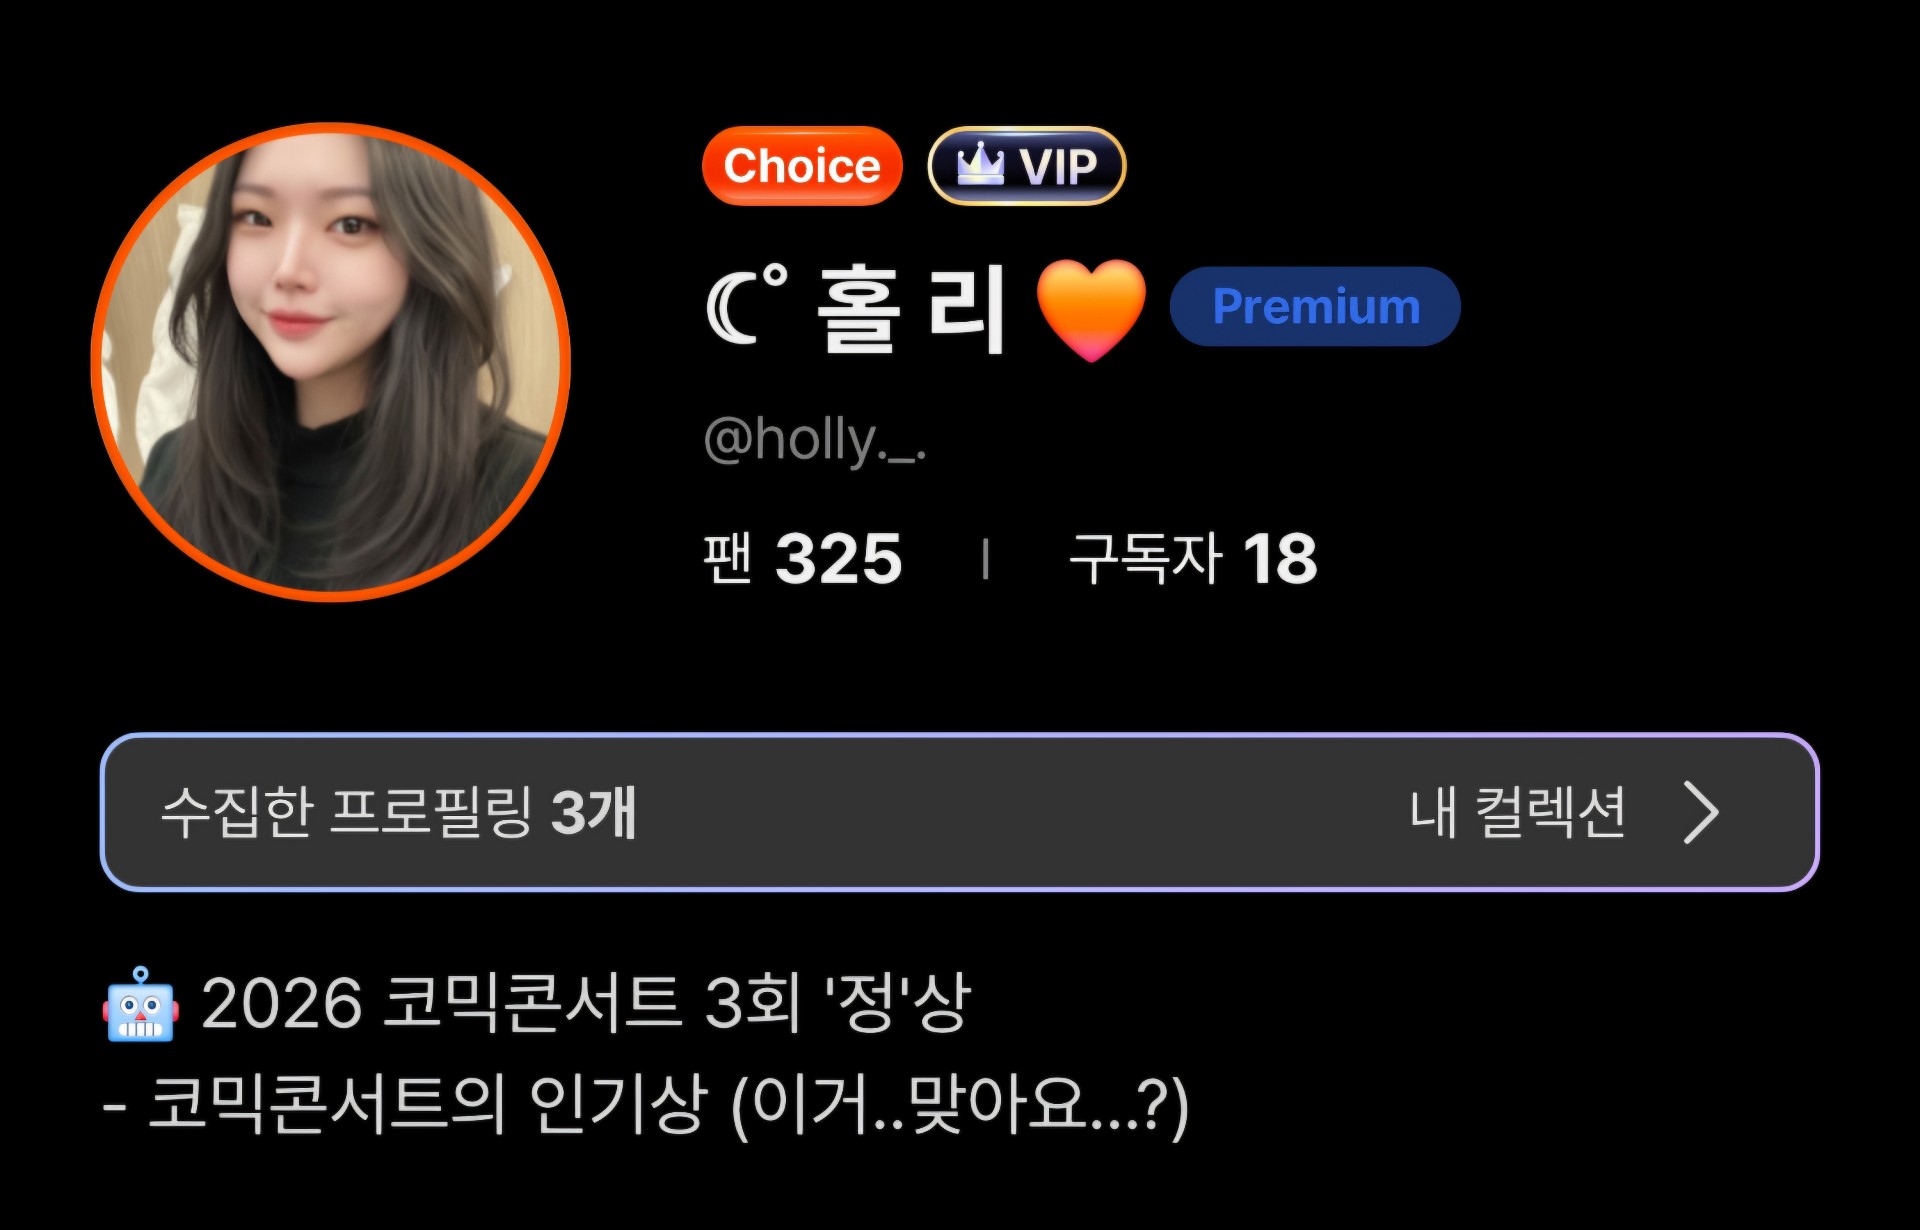Tap the VIP badge
1920x1230 pixels.
(1027, 166)
